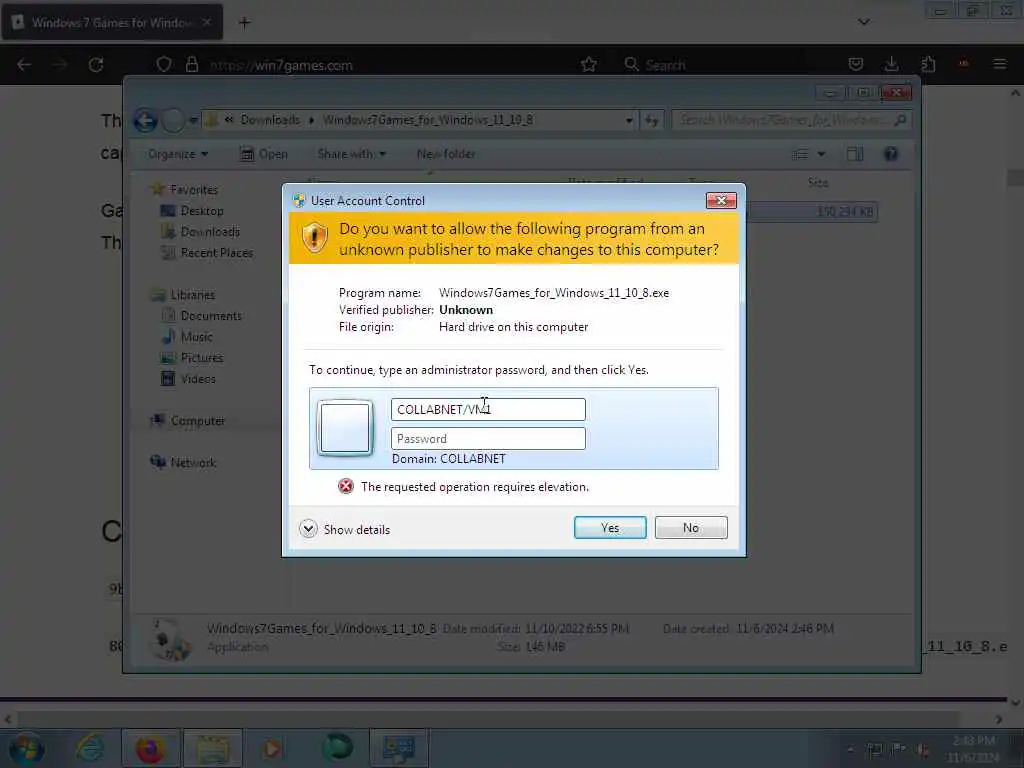Image resolution: width=1024 pixels, height=768 pixels.
Task: Open Internet Explorer from the taskbar
Action: [x=89, y=748]
